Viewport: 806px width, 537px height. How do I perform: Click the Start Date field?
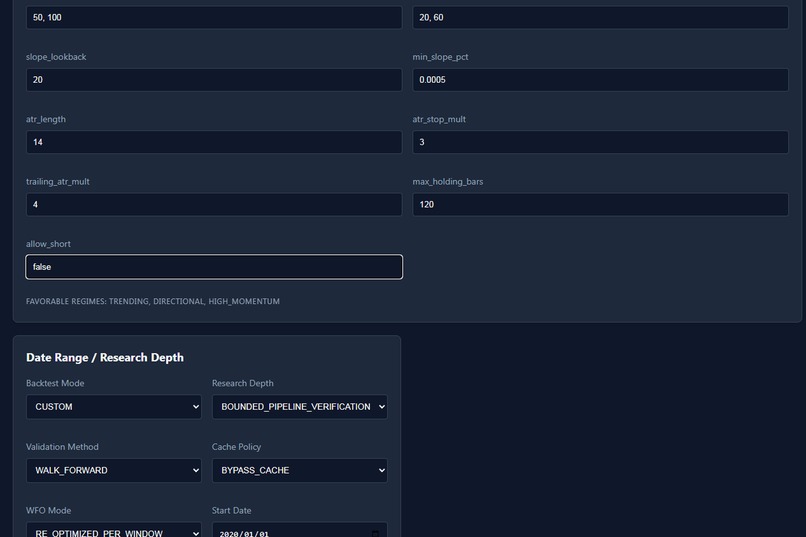300,530
